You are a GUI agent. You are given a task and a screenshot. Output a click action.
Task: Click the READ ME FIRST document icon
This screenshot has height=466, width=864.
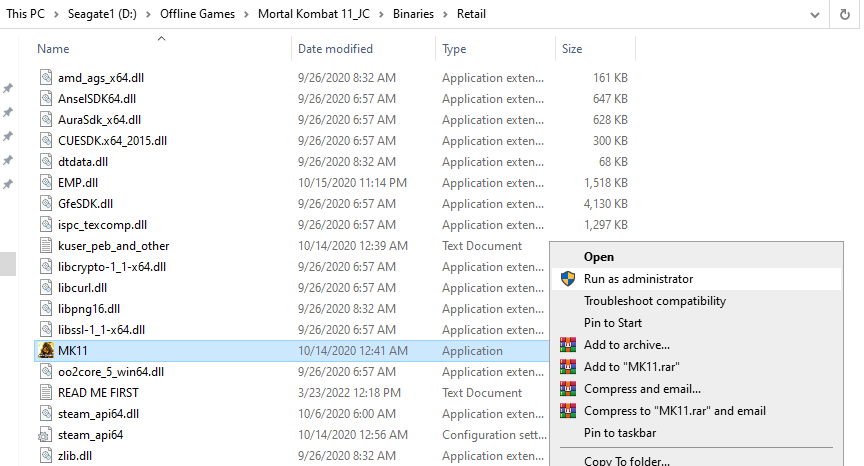[x=46, y=392]
